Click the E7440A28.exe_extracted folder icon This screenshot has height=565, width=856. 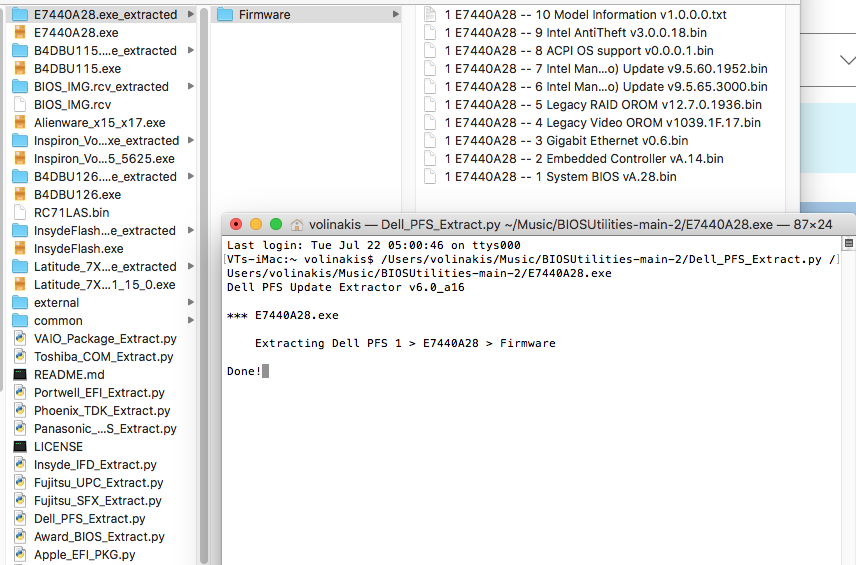[x=20, y=15]
